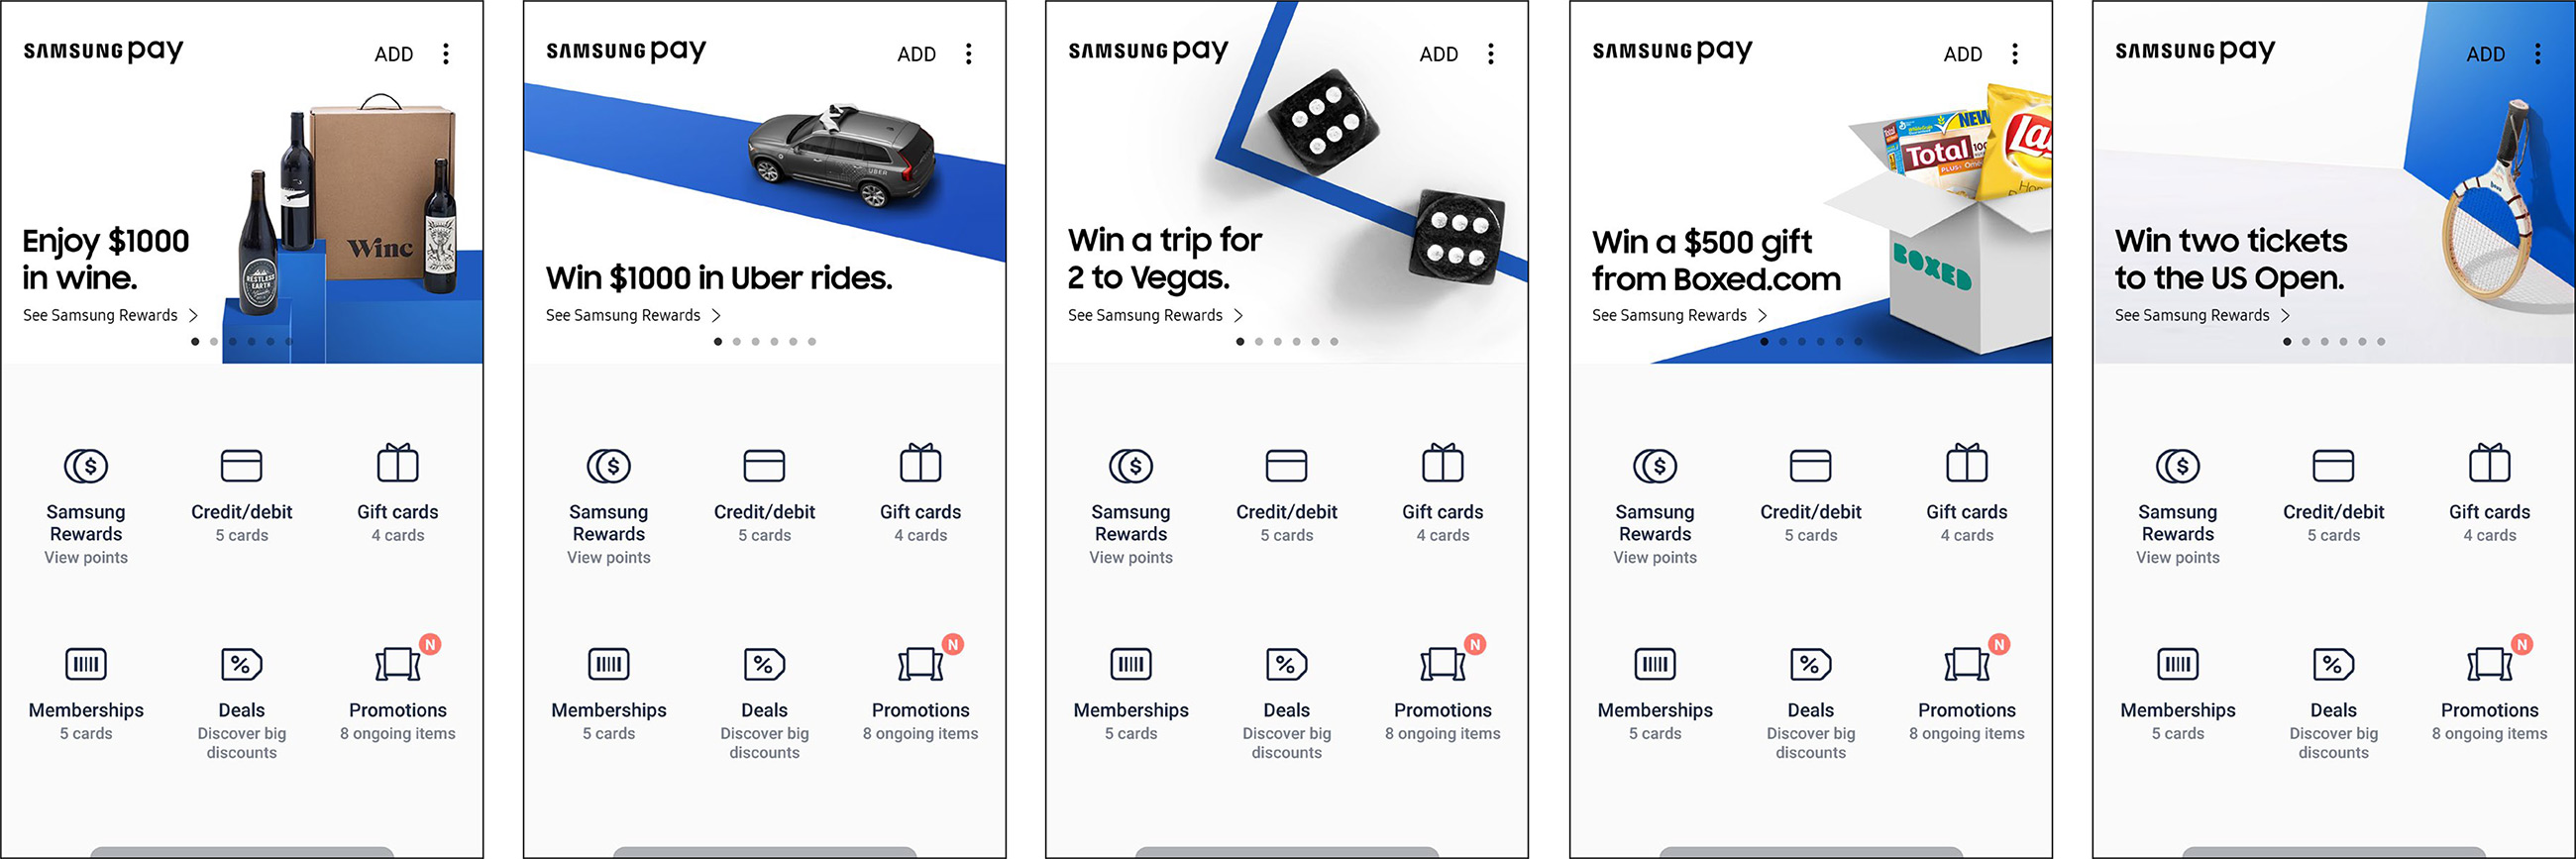Open Credit/debit cards icon on Uber promo screen
The image size is (2576, 859).
[764, 466]
